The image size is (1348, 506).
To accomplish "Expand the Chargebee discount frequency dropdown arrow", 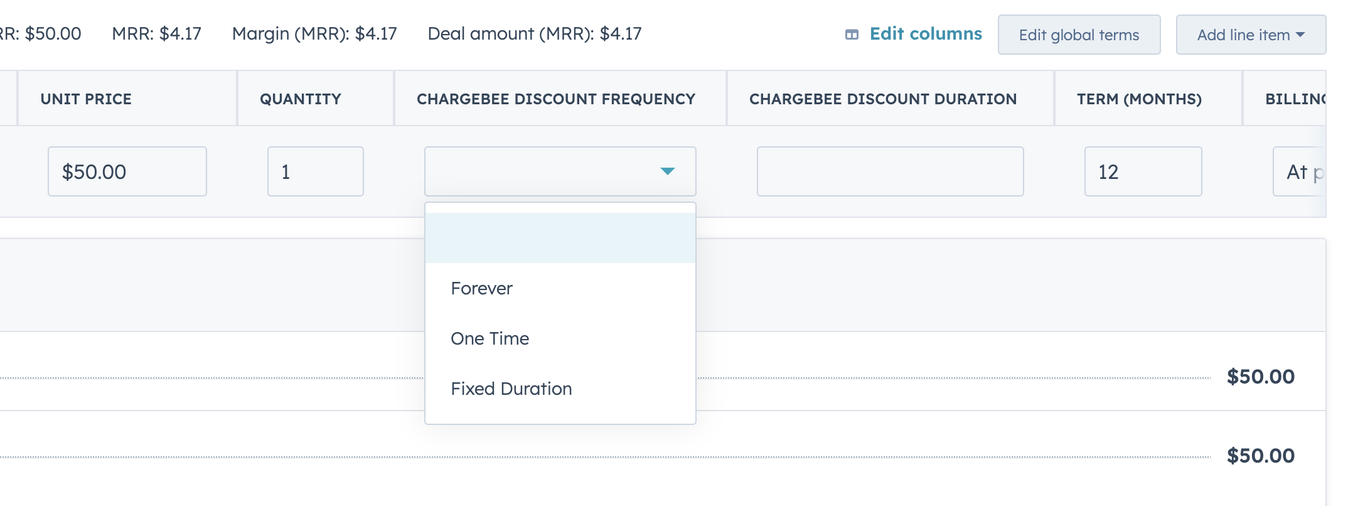I will pyautogui.click(x=667, y=172).
